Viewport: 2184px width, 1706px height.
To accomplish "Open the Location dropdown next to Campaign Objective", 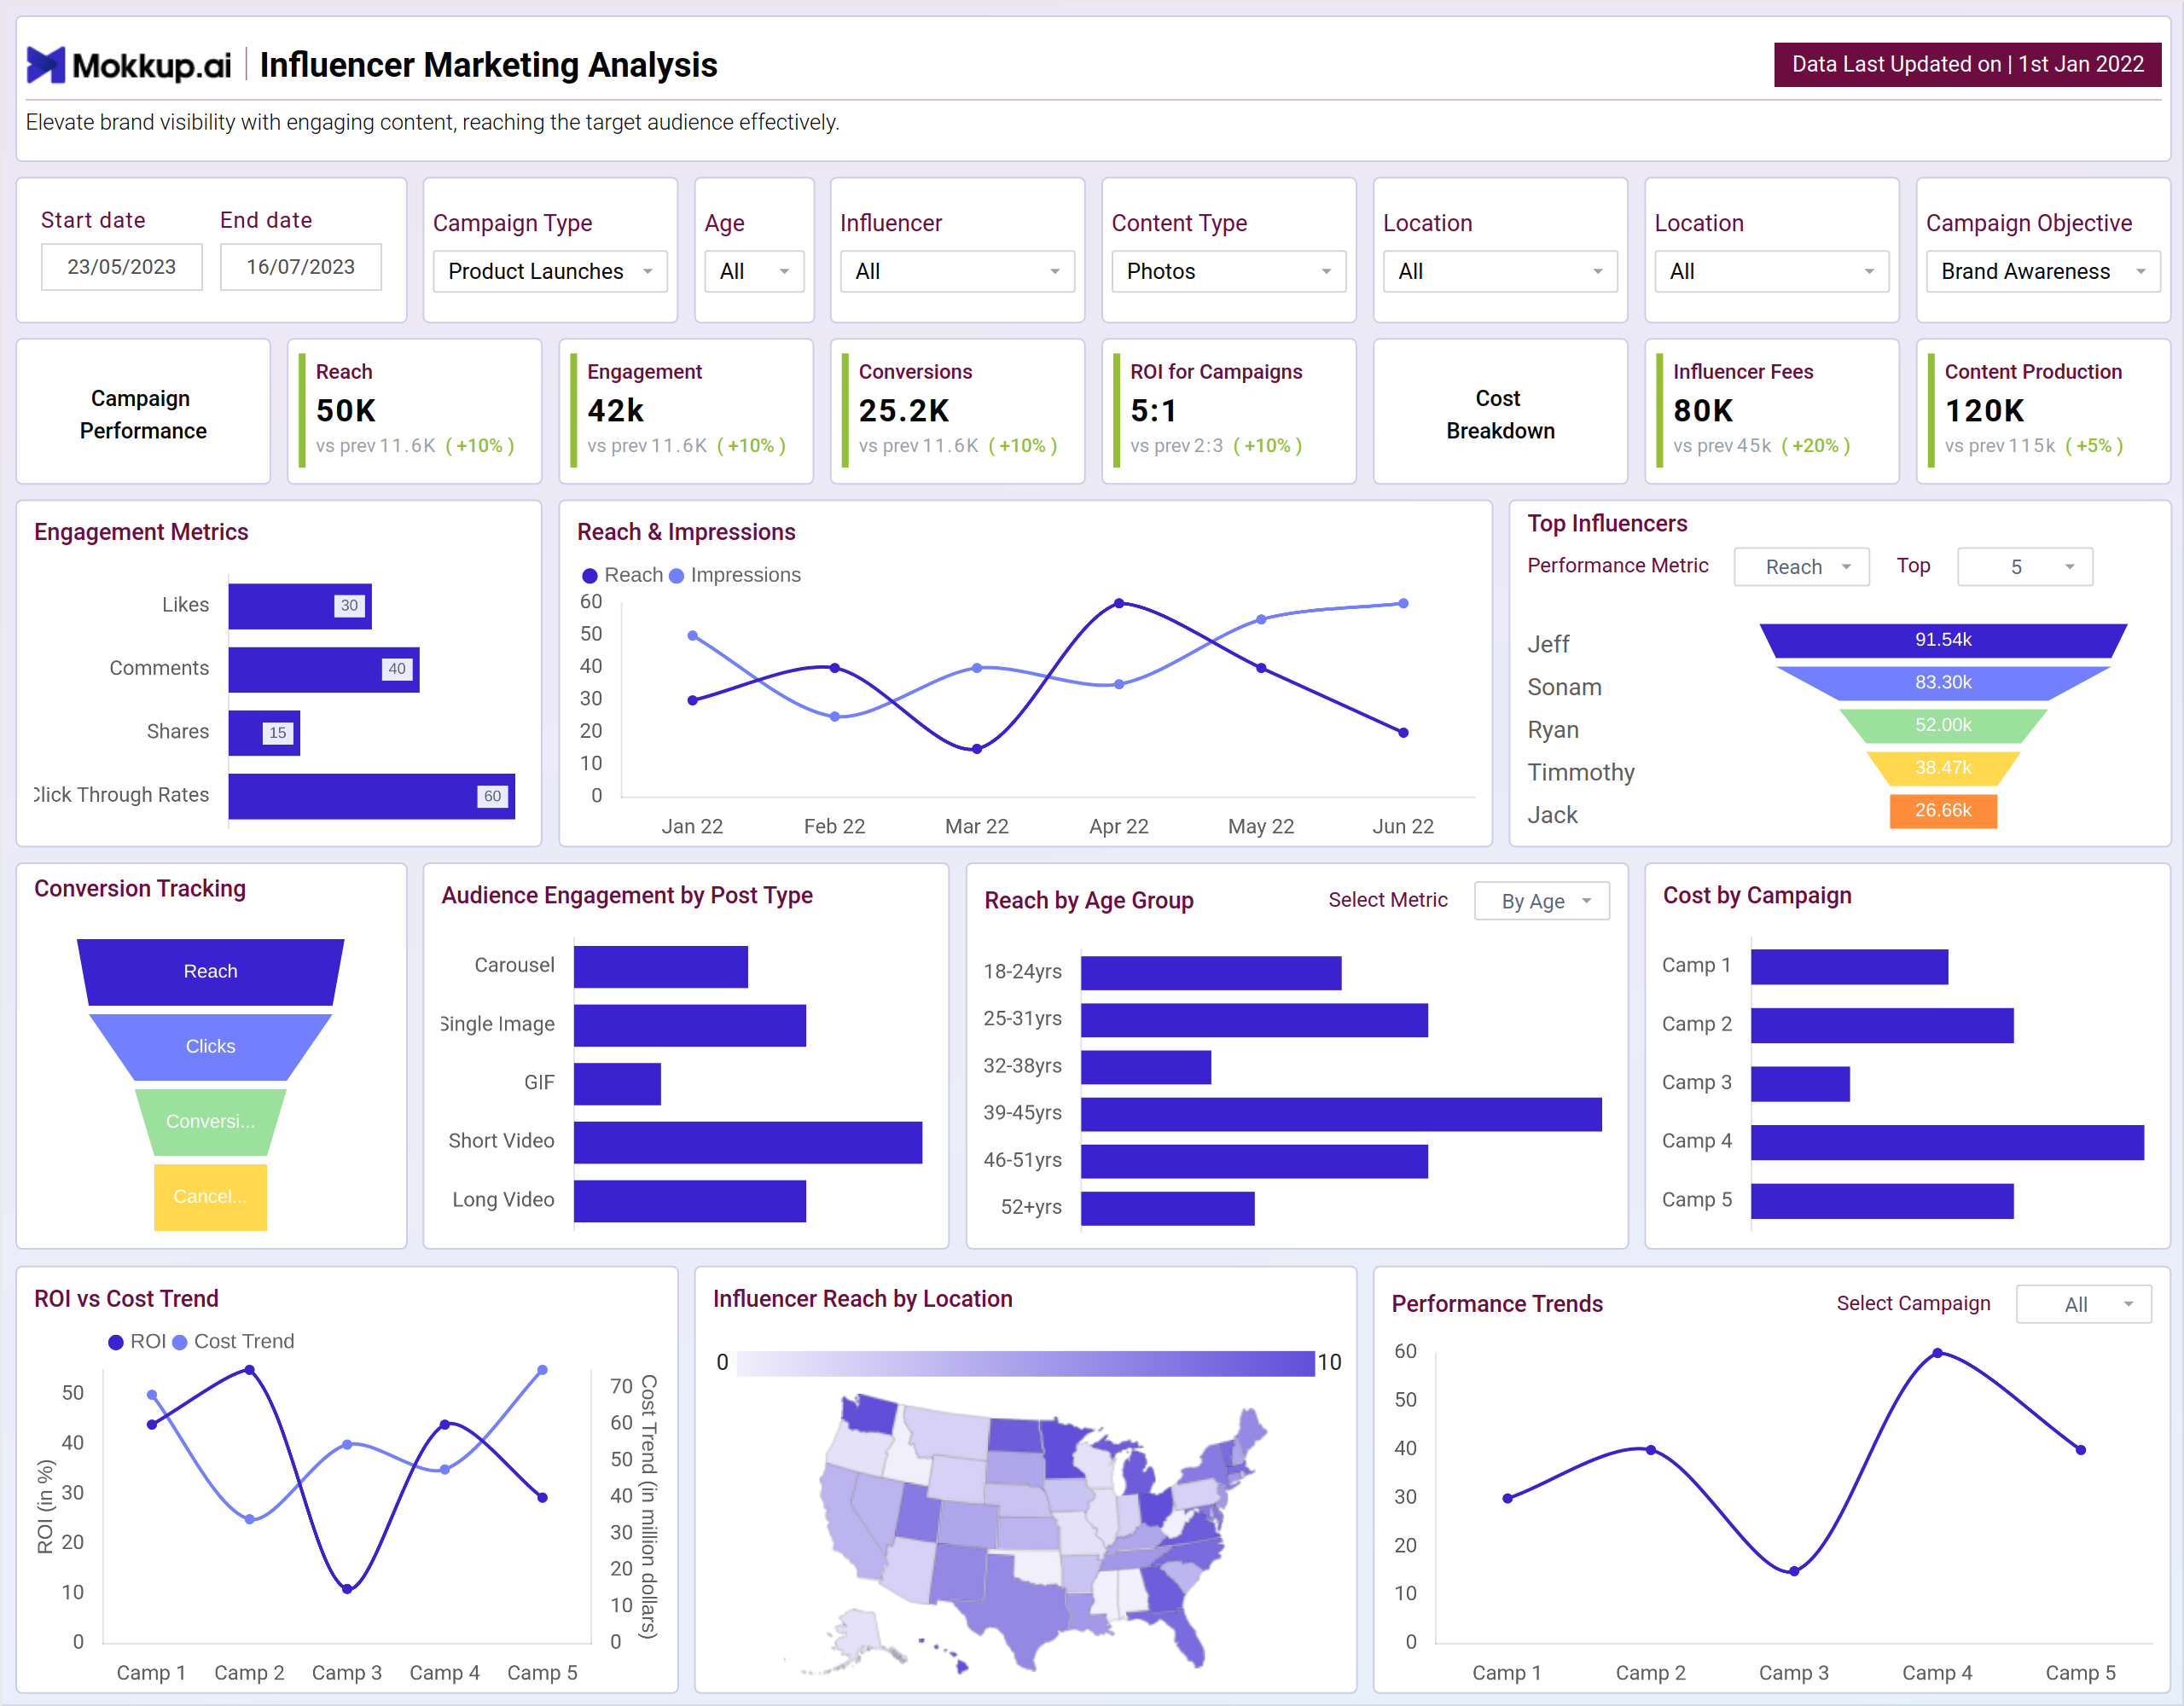I will point(1772,271).
